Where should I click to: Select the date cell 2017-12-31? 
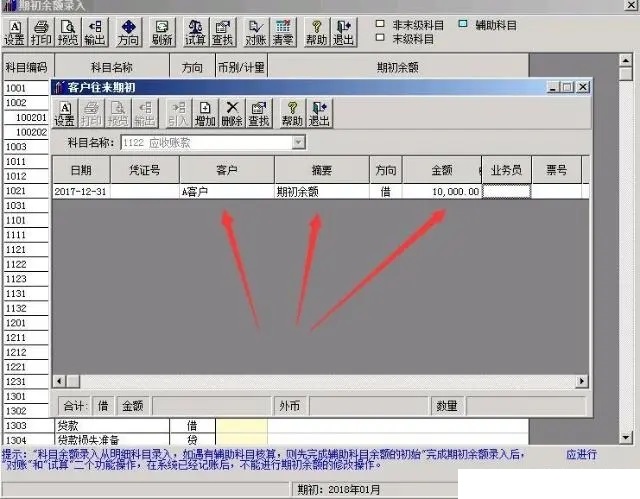tap(81, 191)
